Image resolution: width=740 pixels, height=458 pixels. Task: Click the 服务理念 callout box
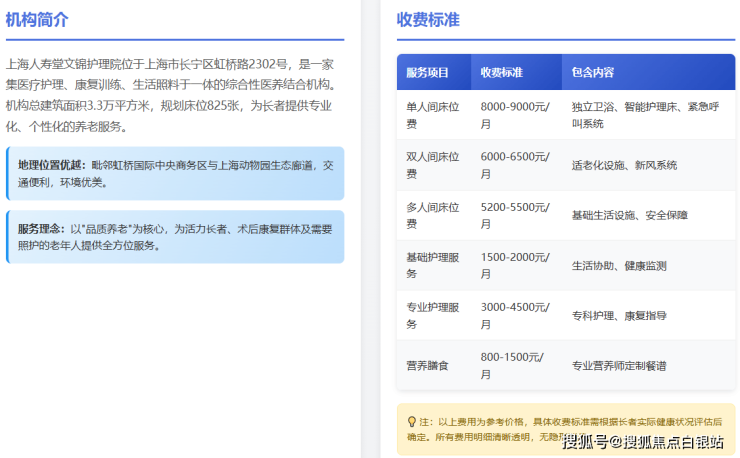click(175, 236)
